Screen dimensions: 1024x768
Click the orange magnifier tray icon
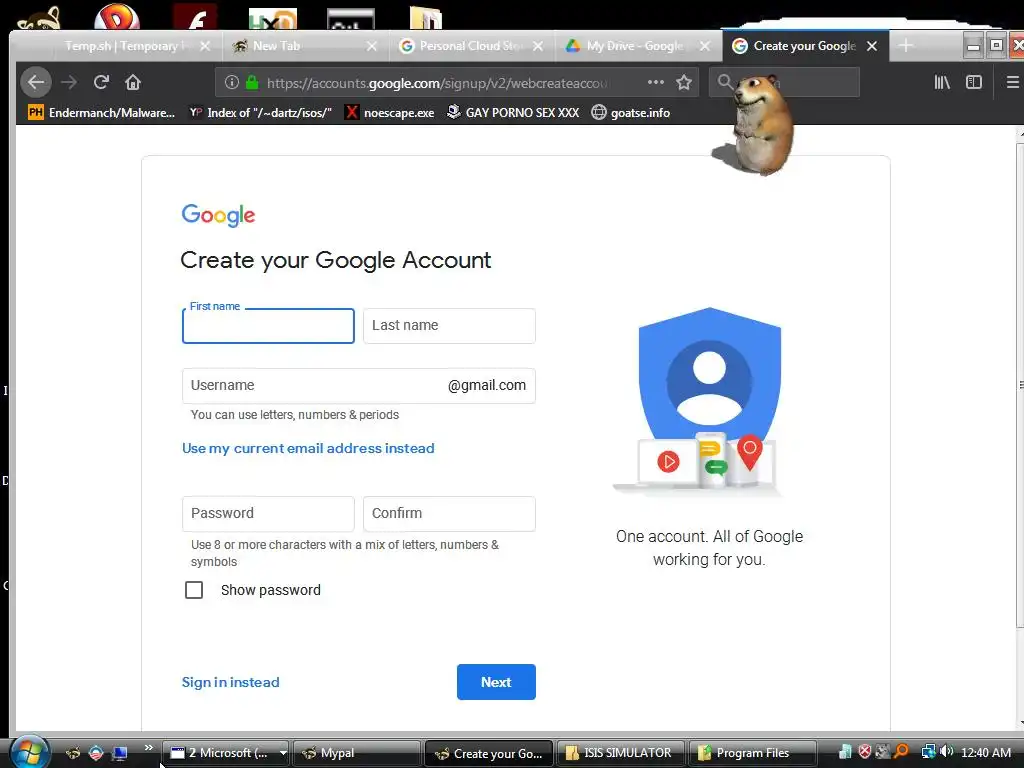coord(901,752)
